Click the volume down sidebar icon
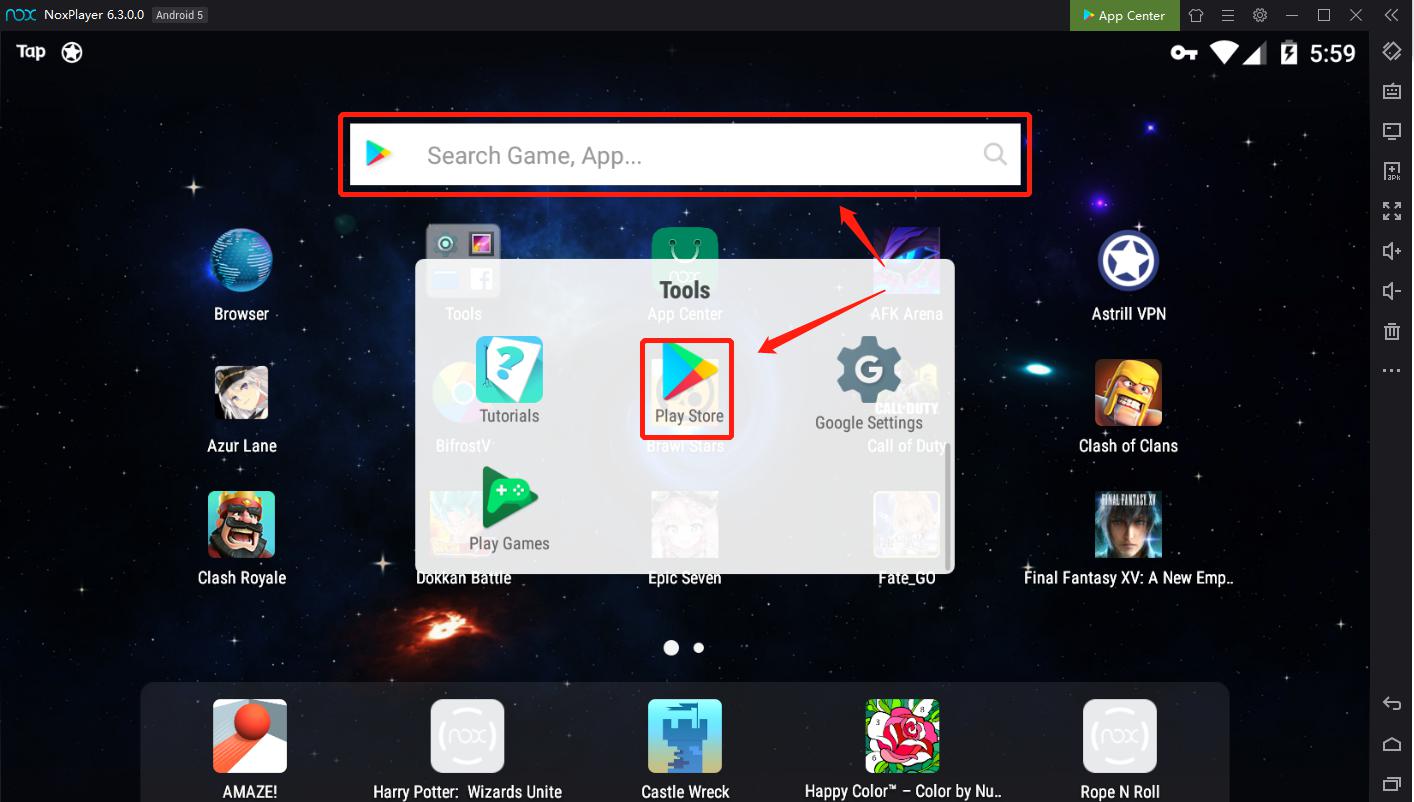Screen dimensions: 1414x802 tap(1391, 291)
